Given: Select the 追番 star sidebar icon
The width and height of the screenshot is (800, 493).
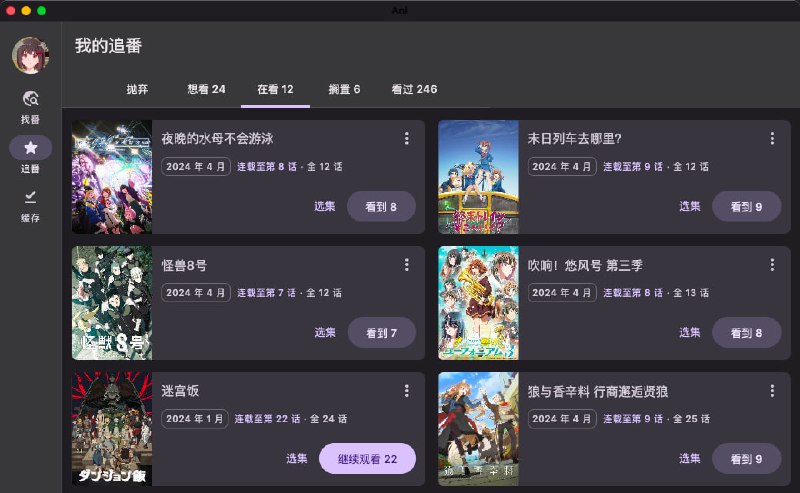Looking at the screenshot, I should pos(31,148).
